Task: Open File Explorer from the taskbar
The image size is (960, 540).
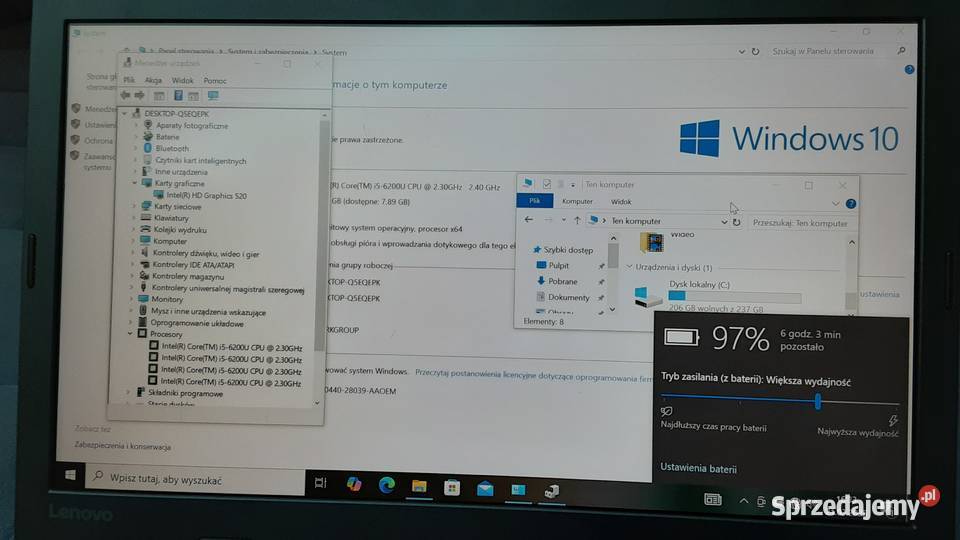Action: point(419,487)
